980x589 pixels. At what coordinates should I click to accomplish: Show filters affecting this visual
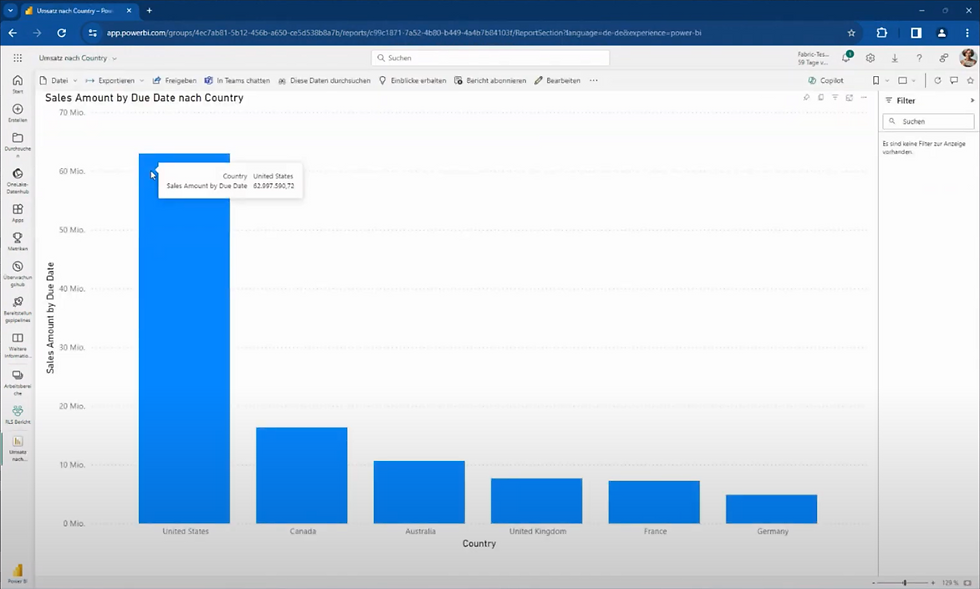(x=835, y=98)
